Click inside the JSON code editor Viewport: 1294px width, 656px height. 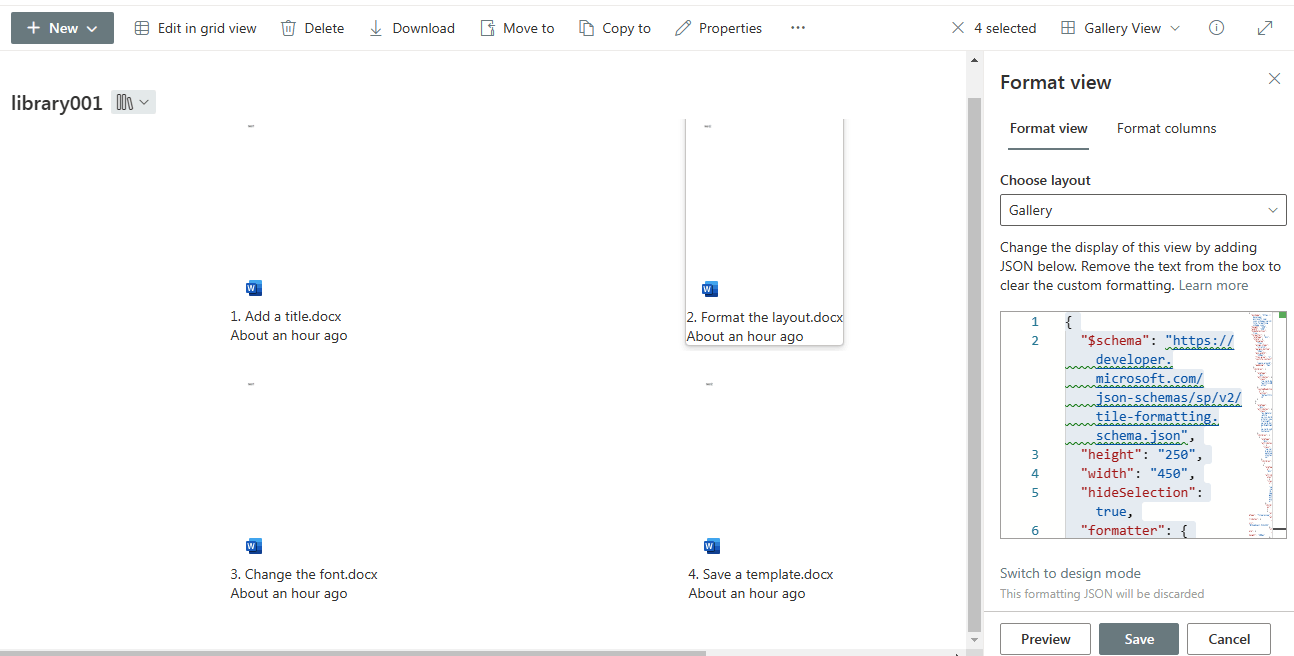[x=1143, y=425]
